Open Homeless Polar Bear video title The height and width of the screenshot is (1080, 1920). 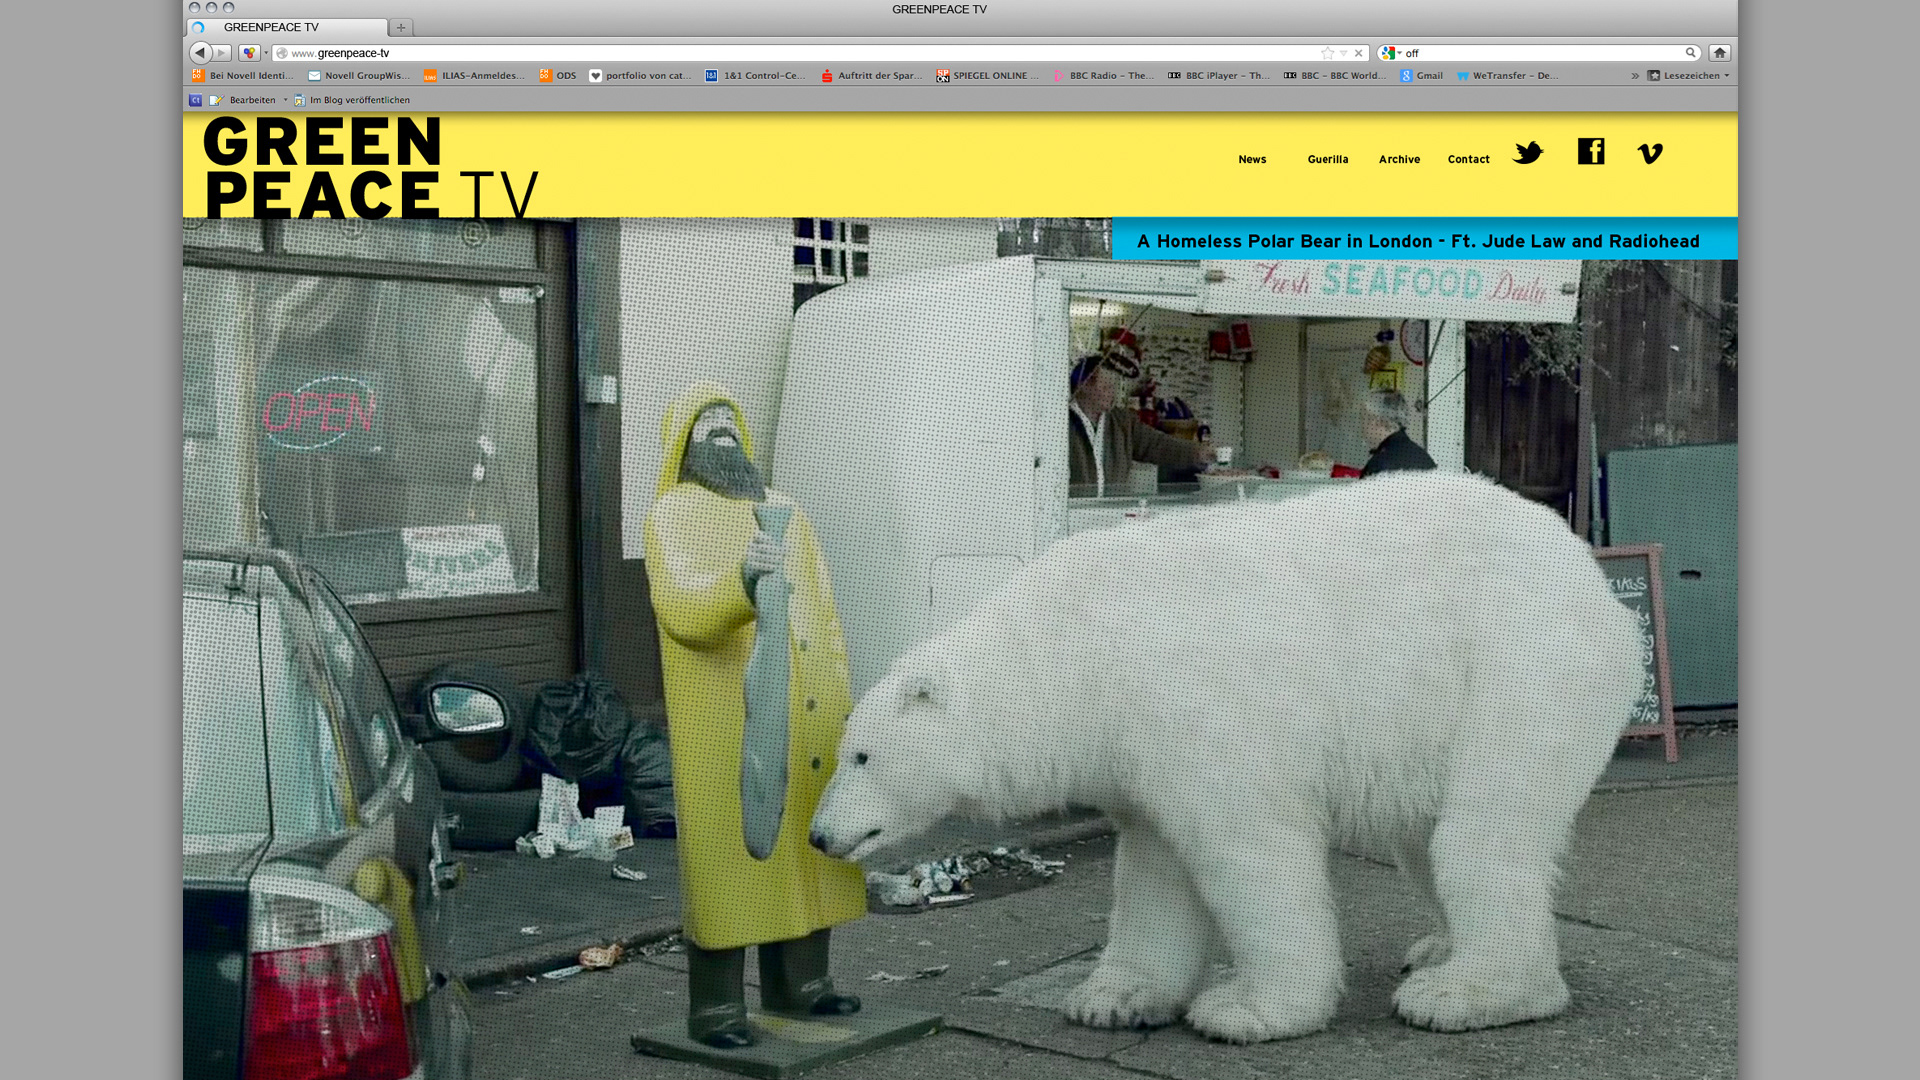tap(1417, 241)
